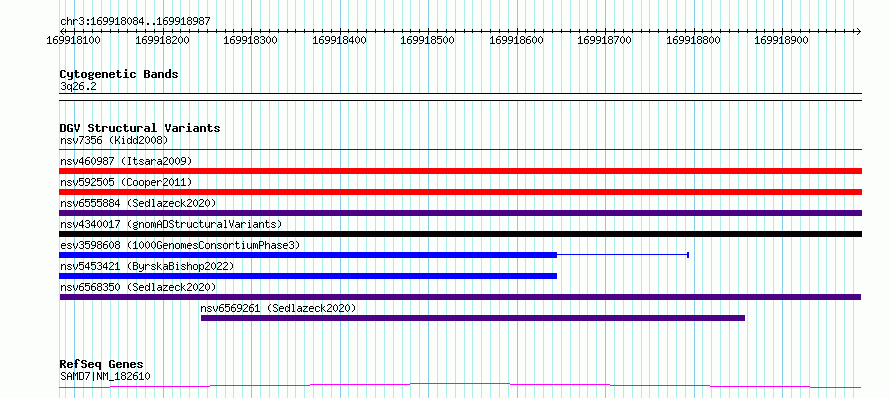Open the SAMD7|NM_182610 gene label
The width and height of the screenshot is (890, 398).
click(105, 376)
